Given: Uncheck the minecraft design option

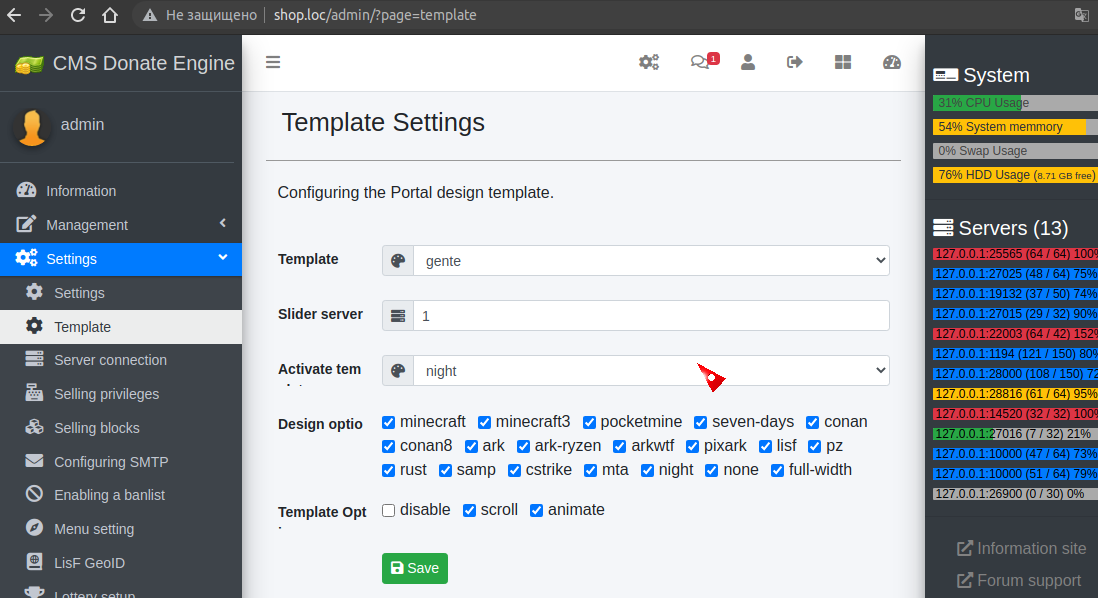Looking at the screenshot, I should (x=389, y=422).
